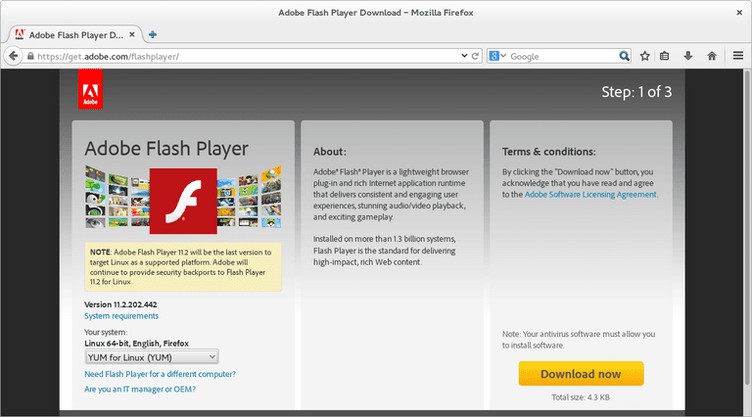Show bookmarks list icon in toolbar
The image size is (752, 417).
(664, 56)
